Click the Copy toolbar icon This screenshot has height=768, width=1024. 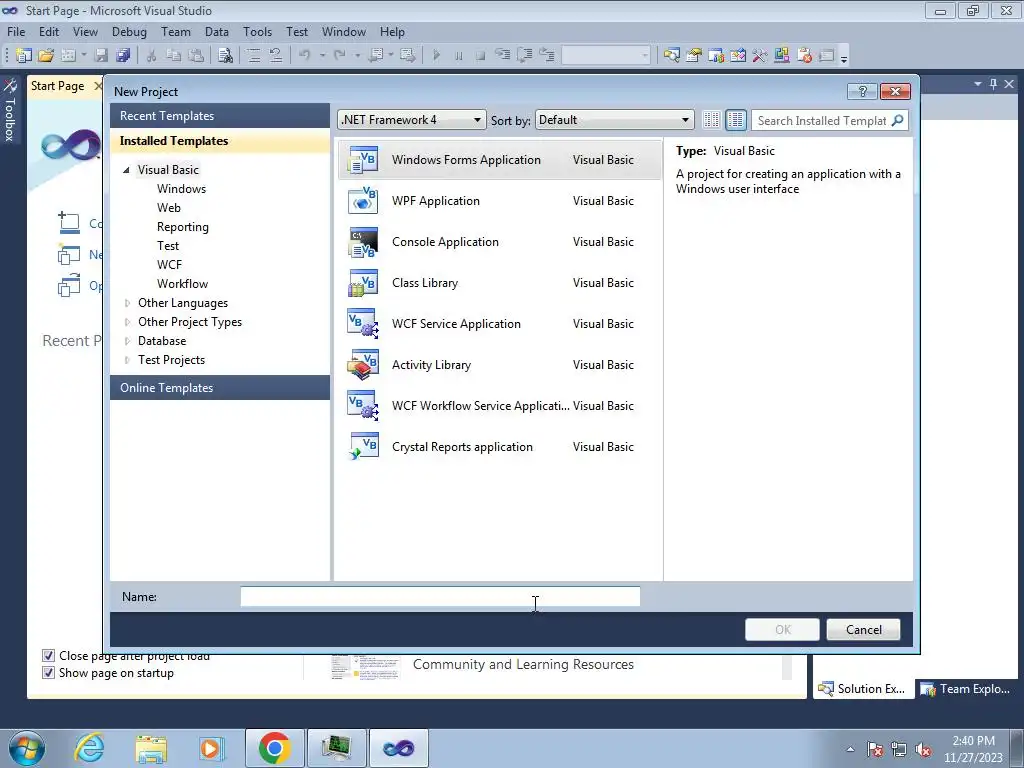(173, 56)
